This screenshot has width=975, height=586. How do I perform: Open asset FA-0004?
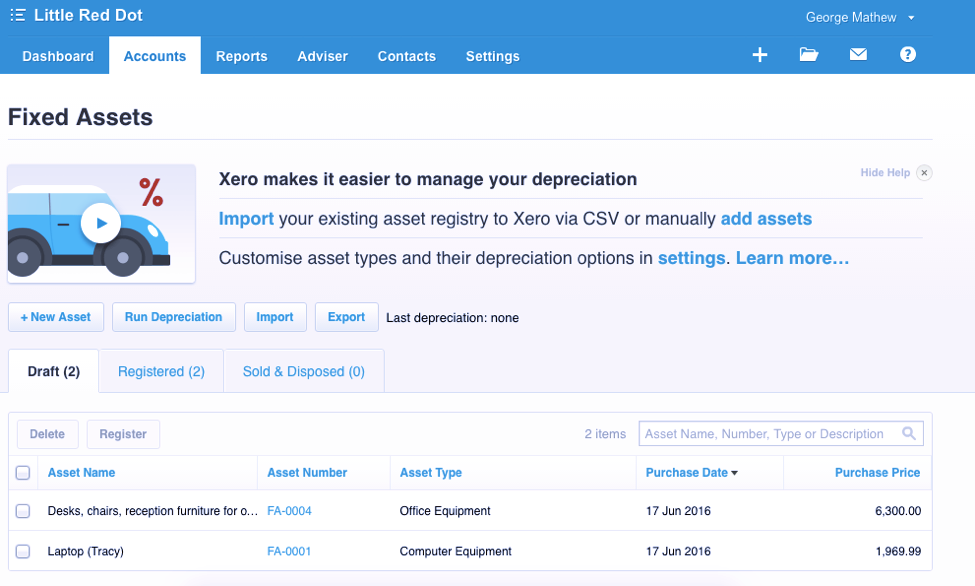click(289, 511)
